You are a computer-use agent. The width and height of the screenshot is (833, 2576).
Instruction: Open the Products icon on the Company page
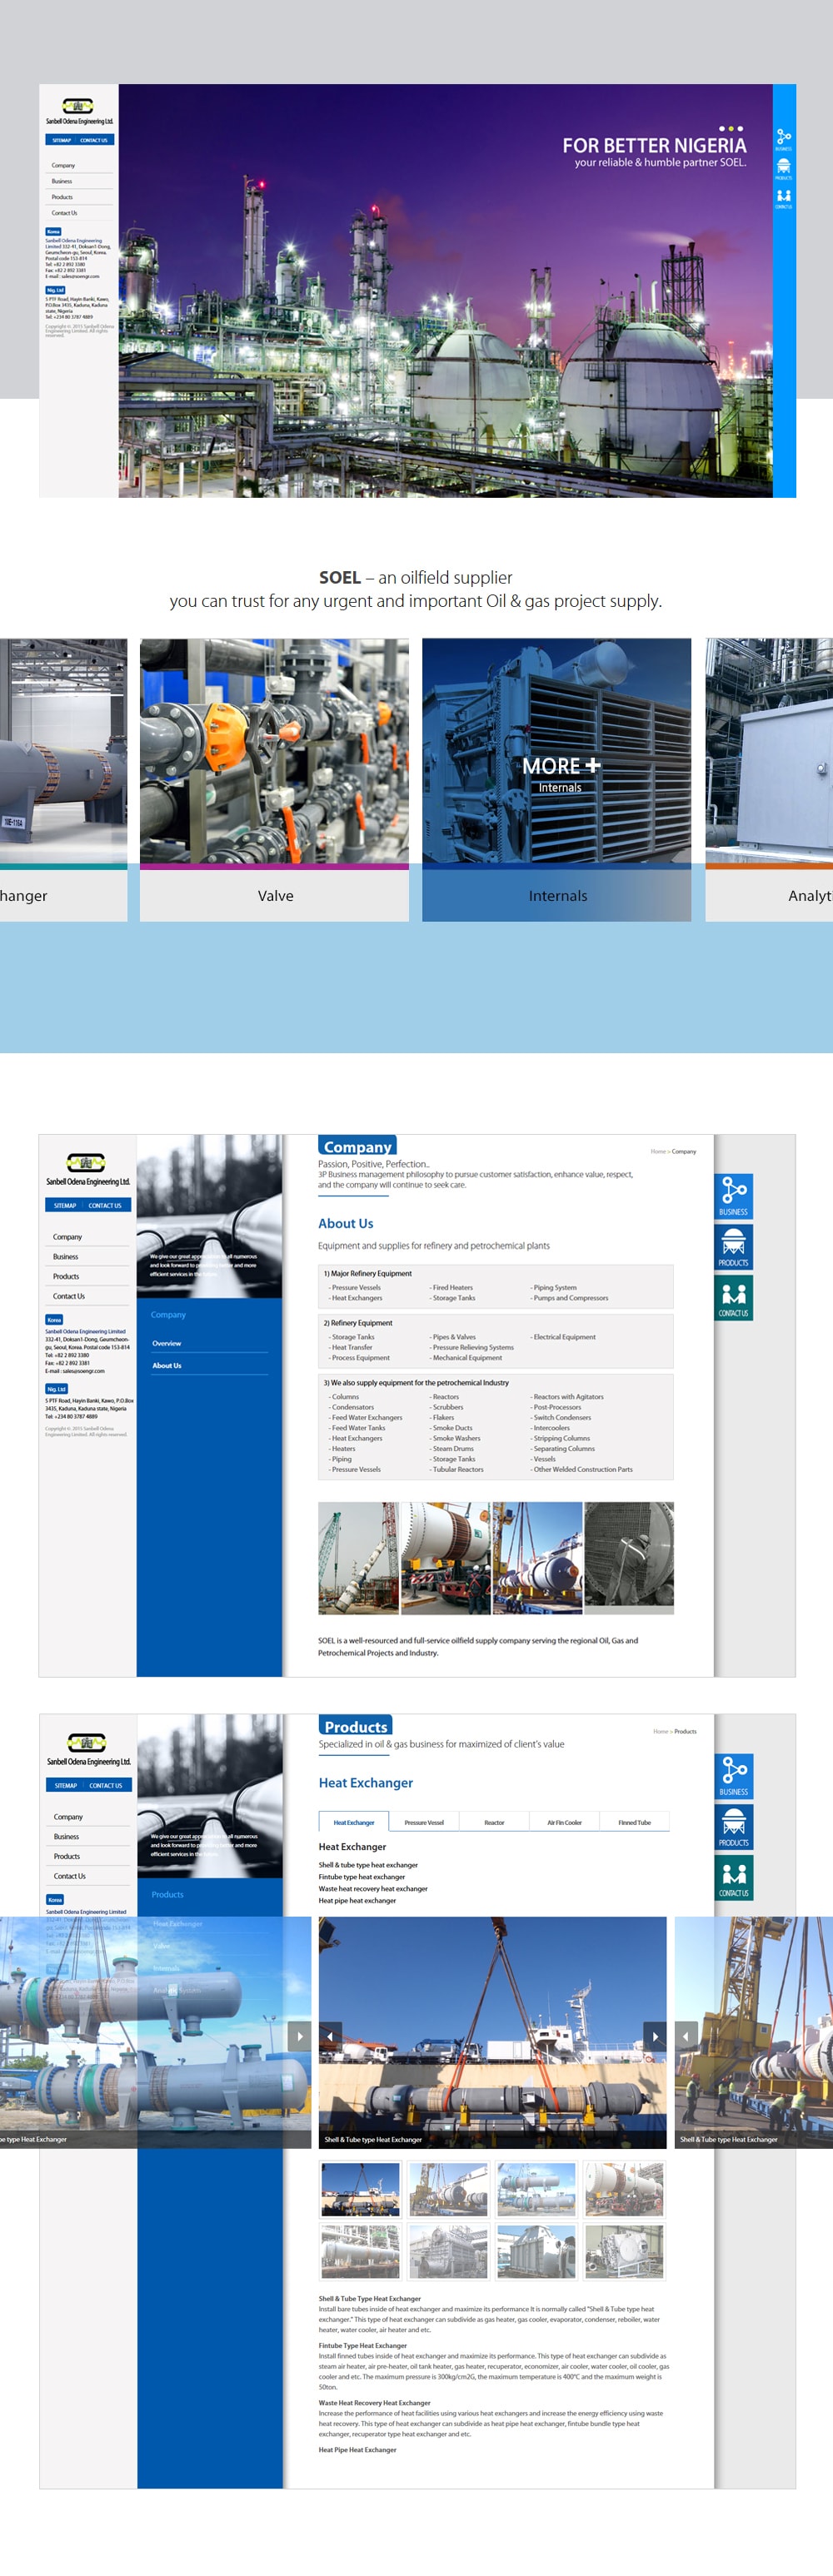coord(733,1247)
